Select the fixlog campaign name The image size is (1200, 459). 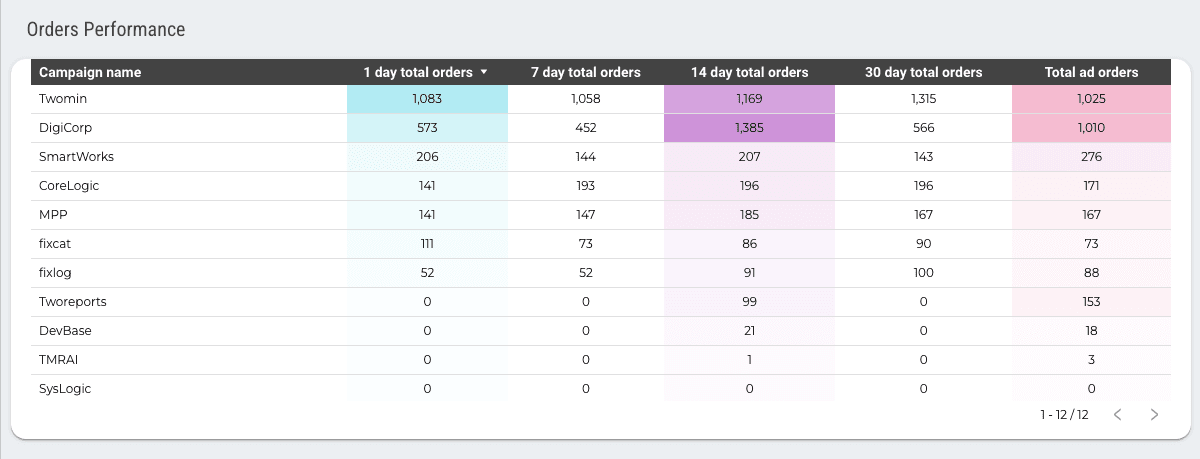[56, 273]
